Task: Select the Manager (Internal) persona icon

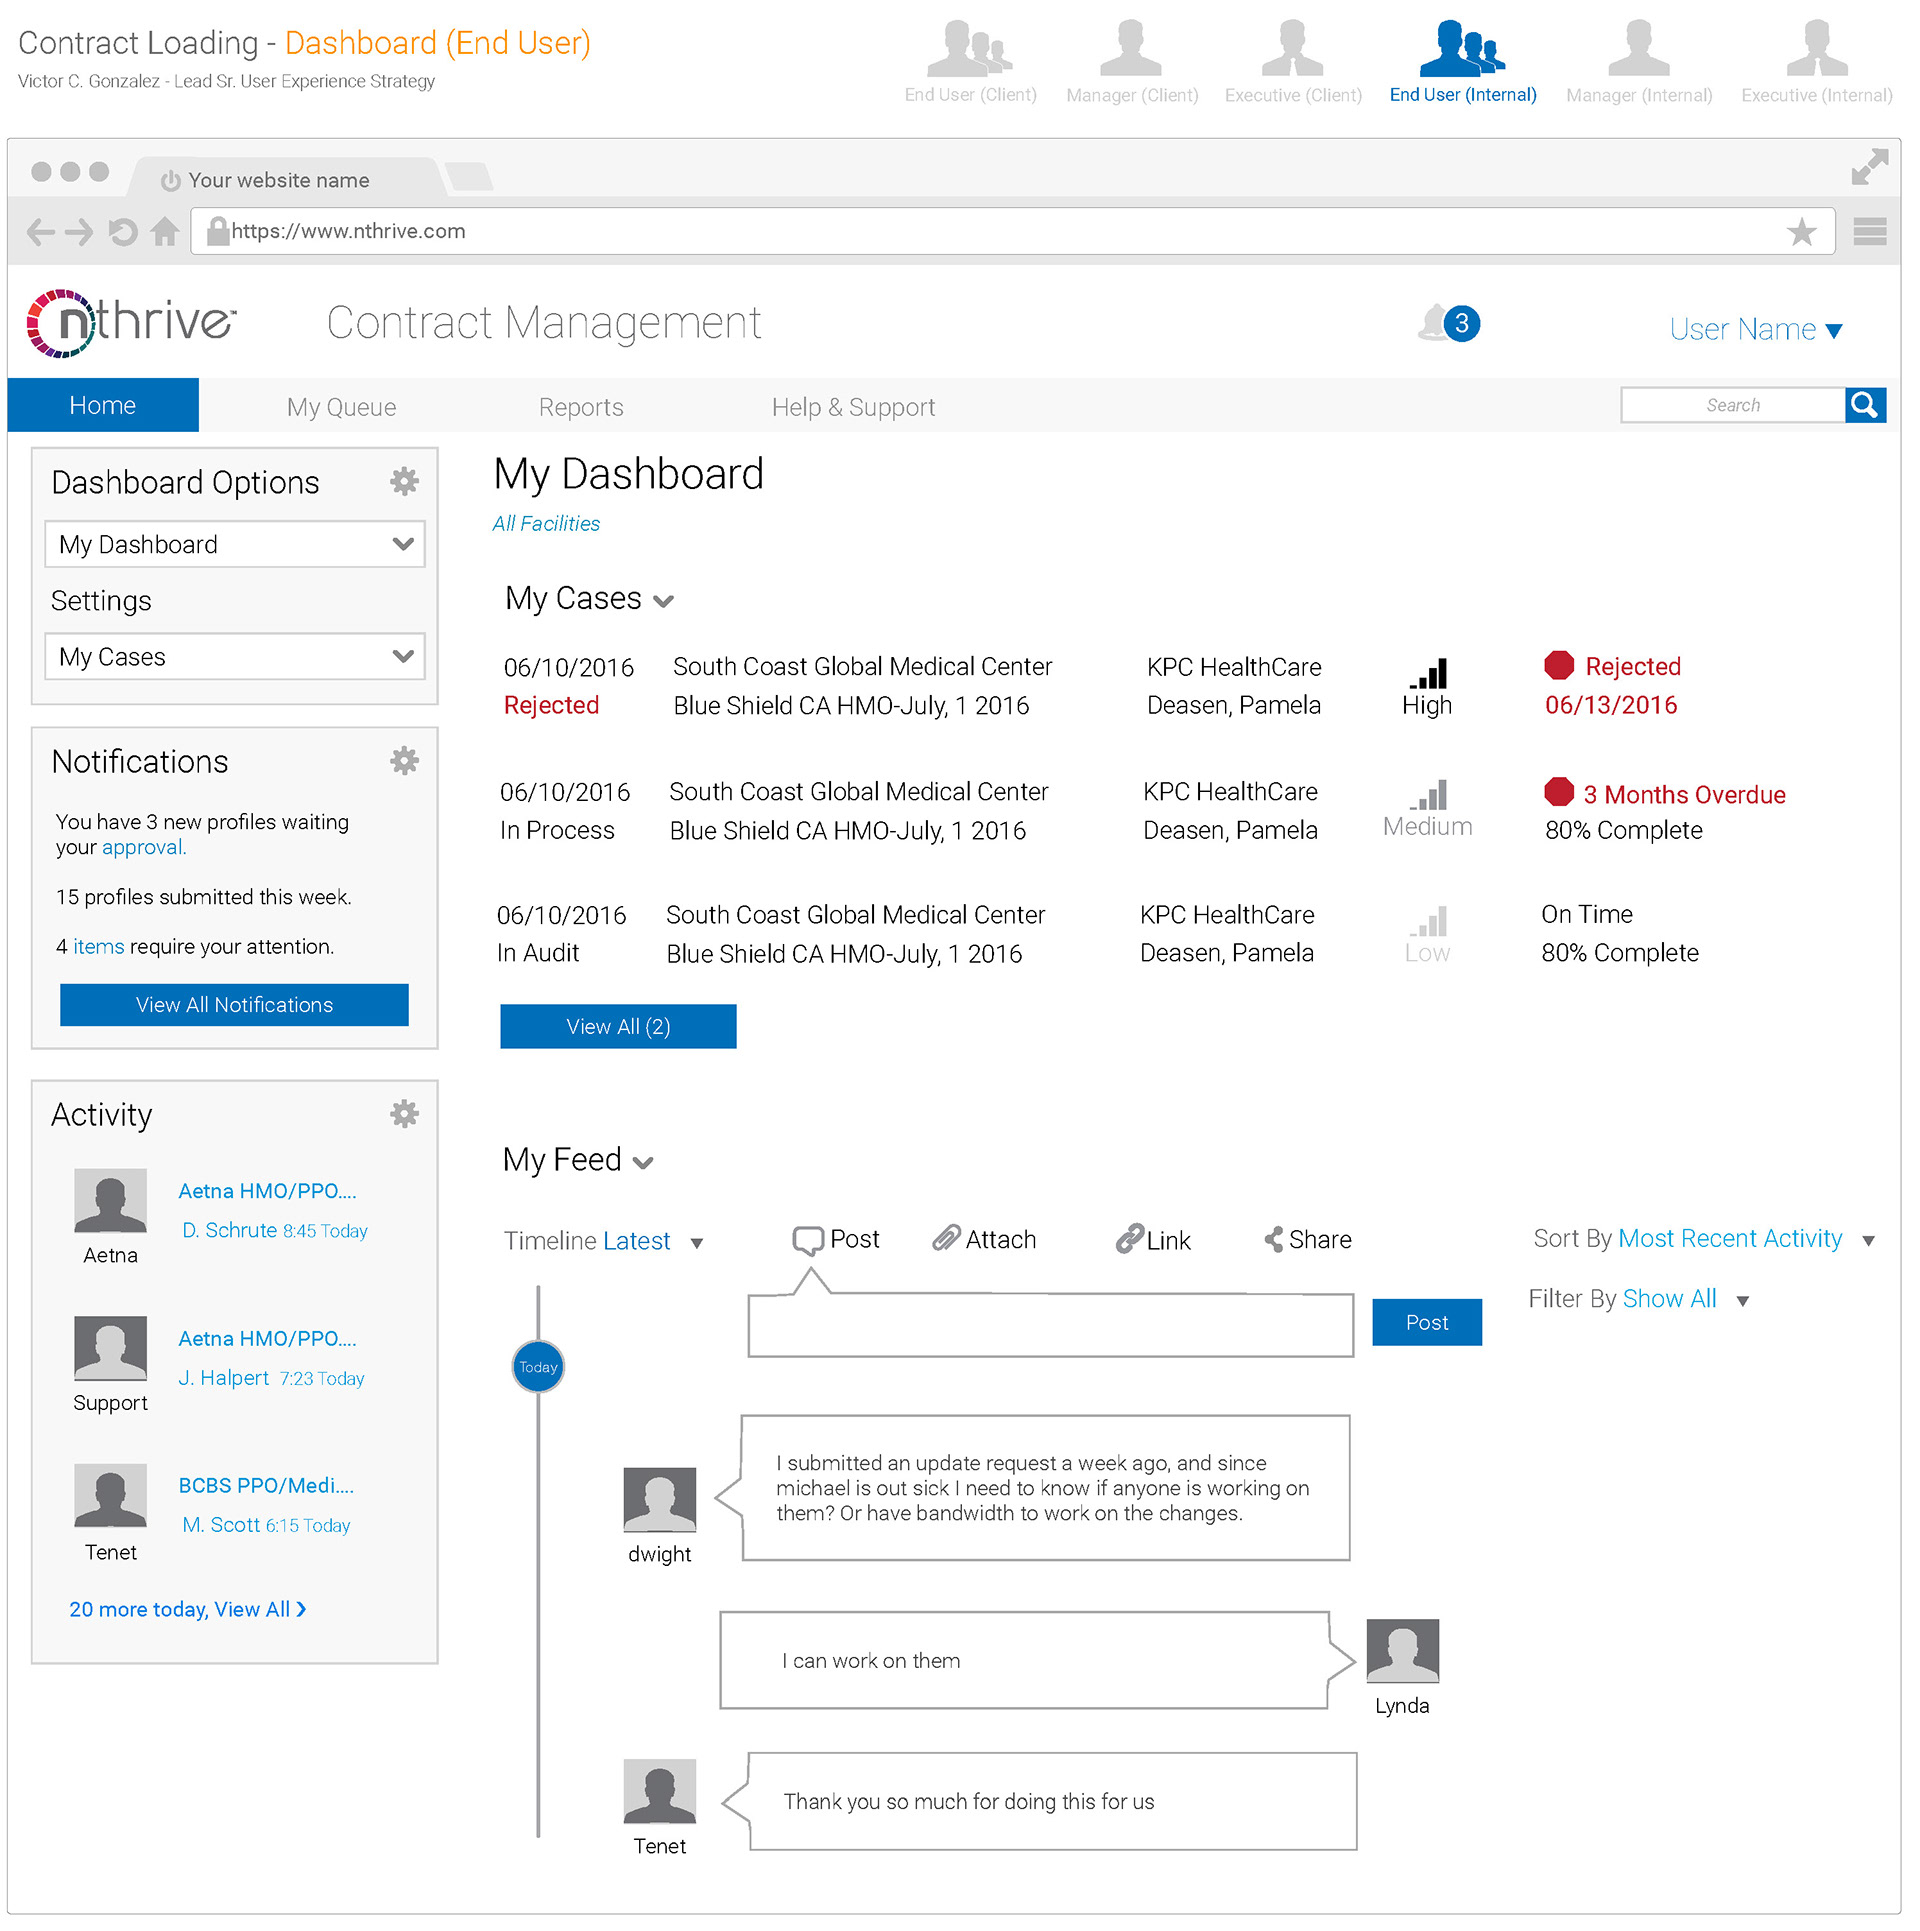Action: (1638, 50)
